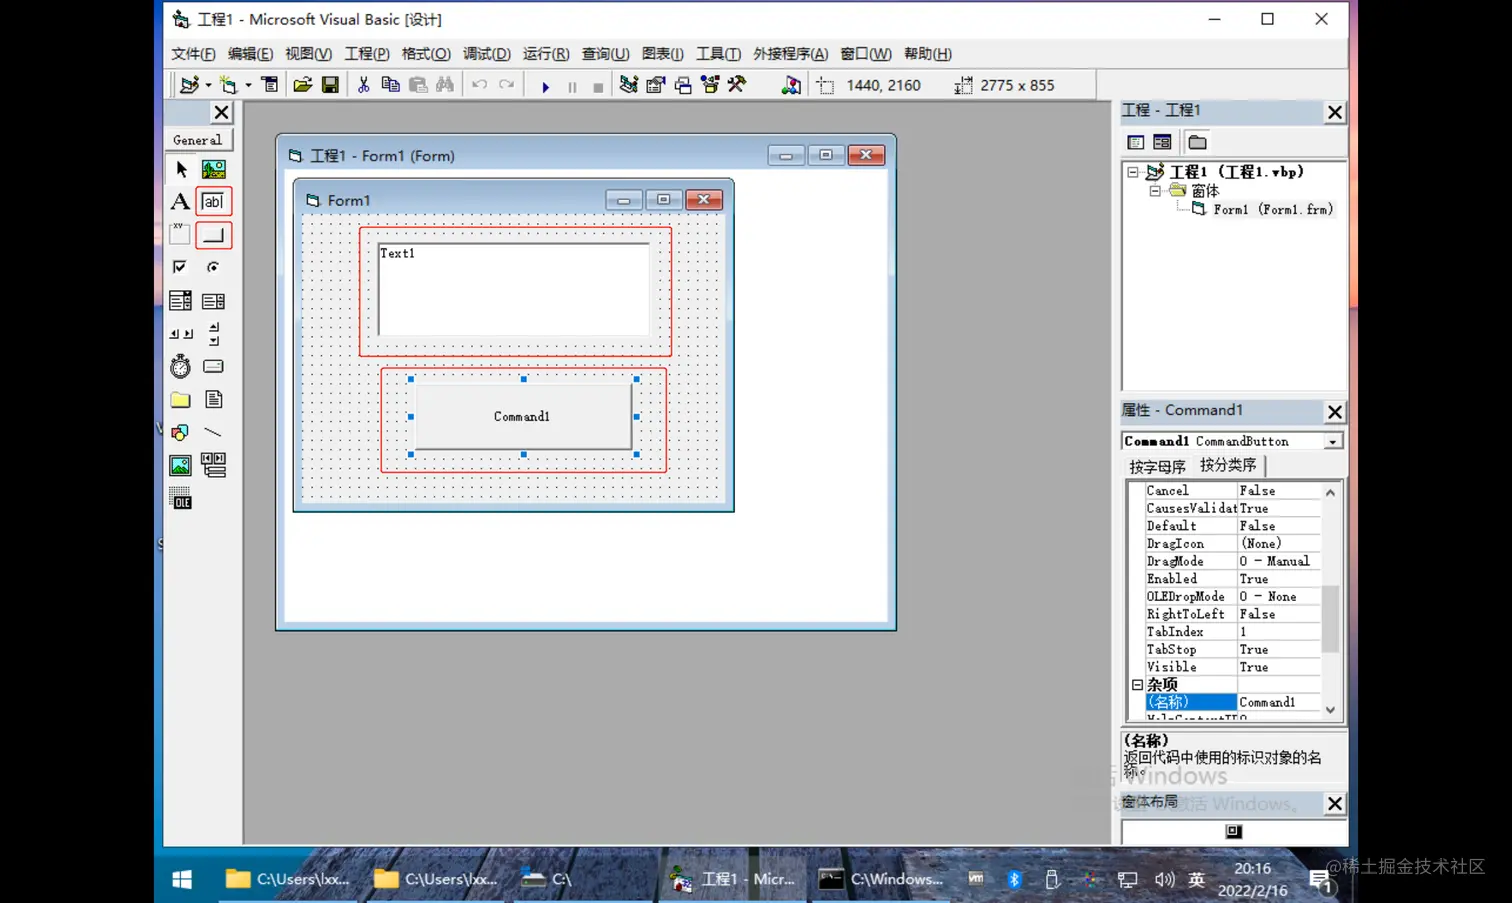The width and height of the screenshot is (1512, 903).
Task: Click the Properties list scrollbar thumb
Action: 1330,619
